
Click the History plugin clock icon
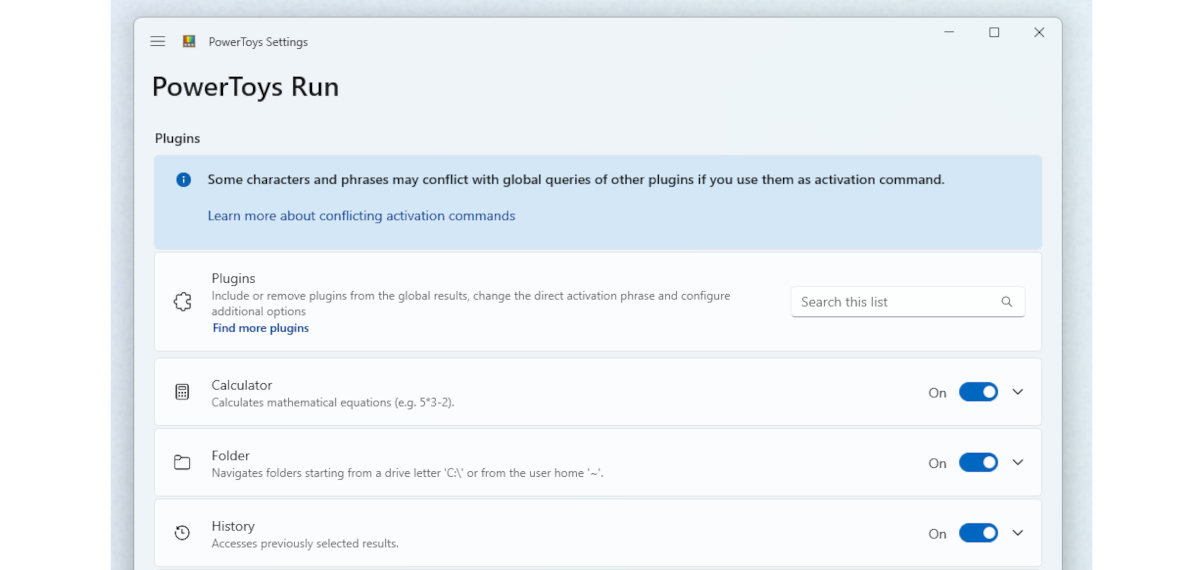click(x=182, y=533)
